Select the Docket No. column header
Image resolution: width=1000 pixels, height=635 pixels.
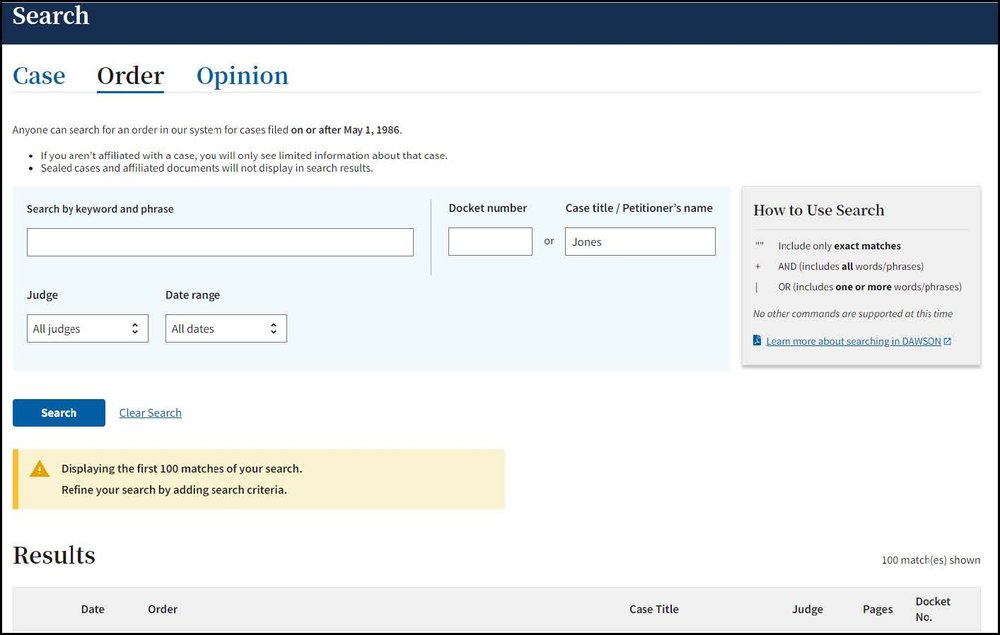pyautogui.click(x=933, y=609)
